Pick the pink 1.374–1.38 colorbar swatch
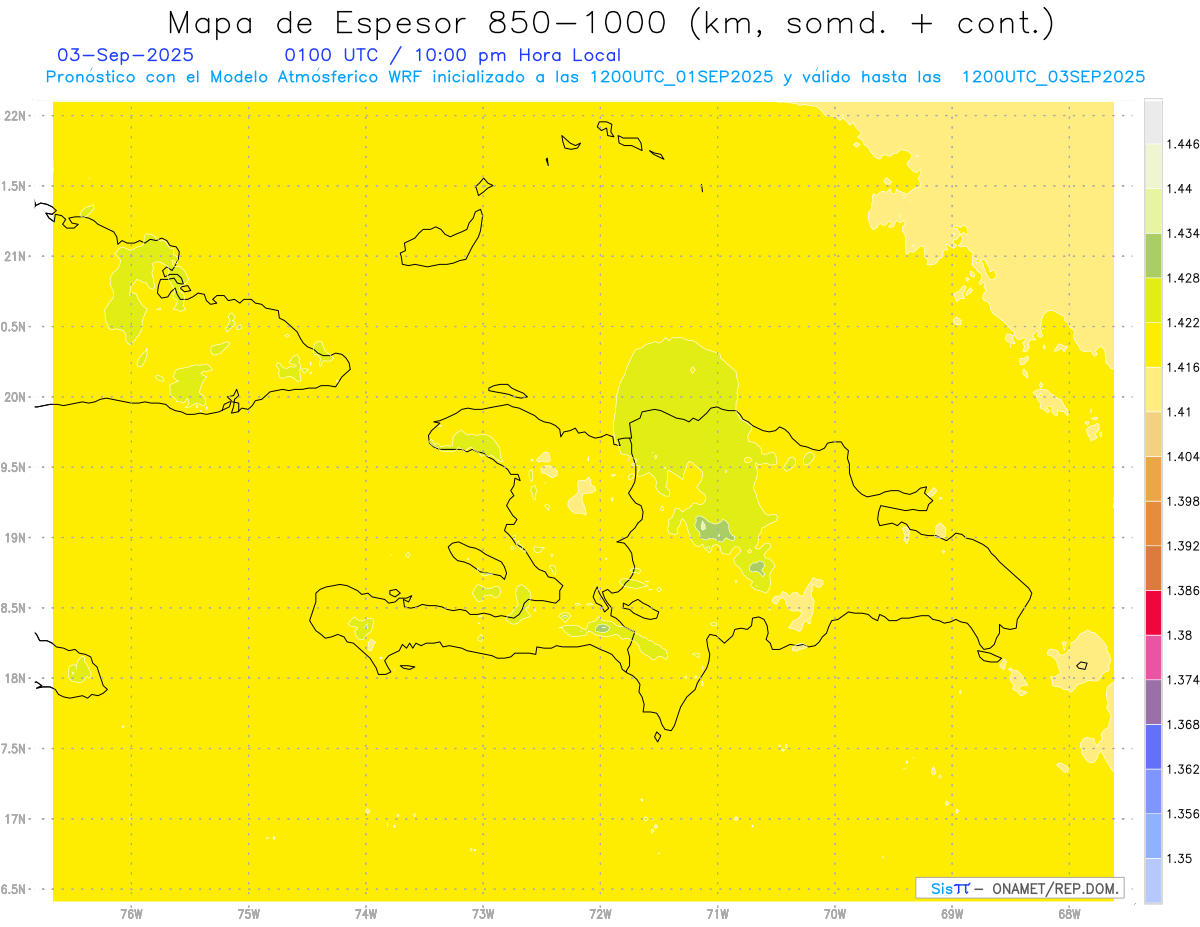 click(x=1153, y=657)
